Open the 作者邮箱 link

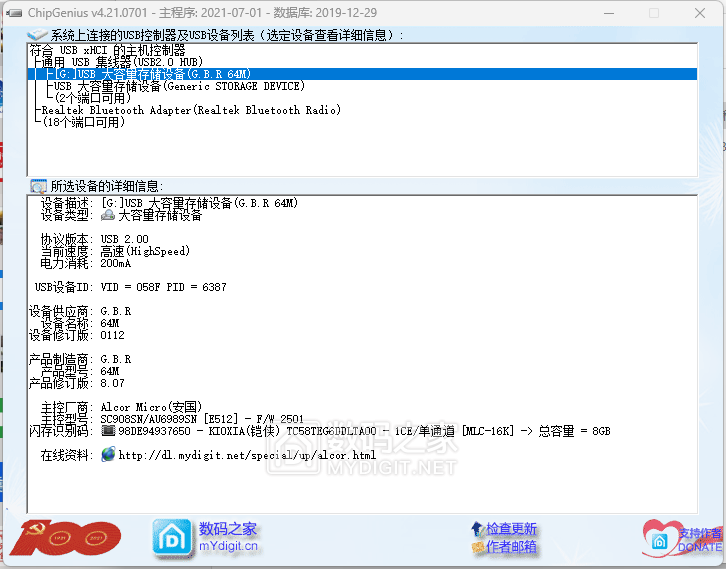point(511,547)
